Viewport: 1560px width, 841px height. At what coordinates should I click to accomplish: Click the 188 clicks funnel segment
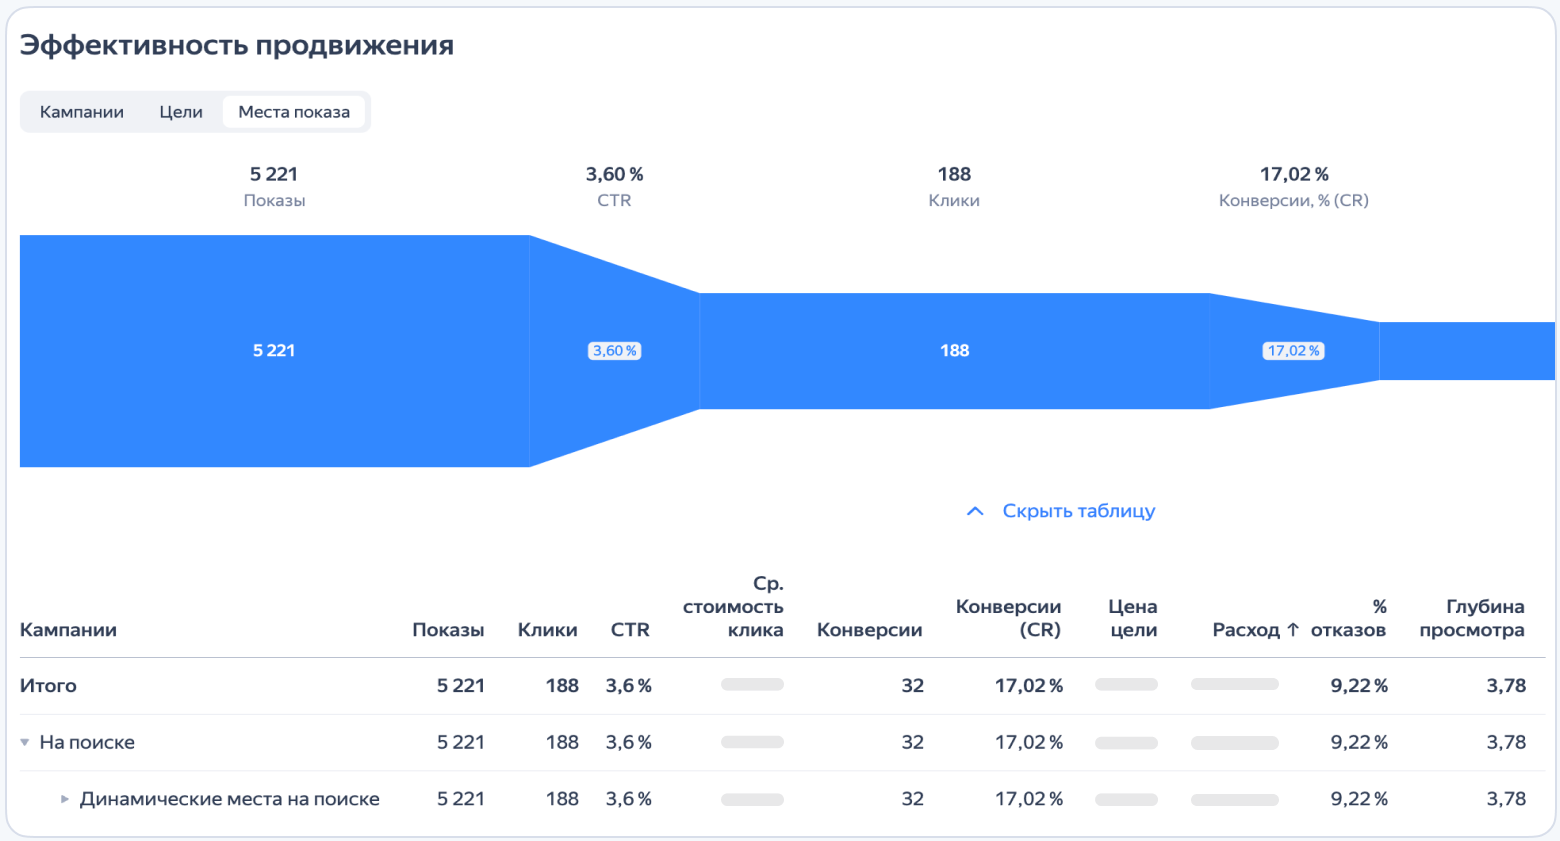pyautogui.click(x=954, y=351)
